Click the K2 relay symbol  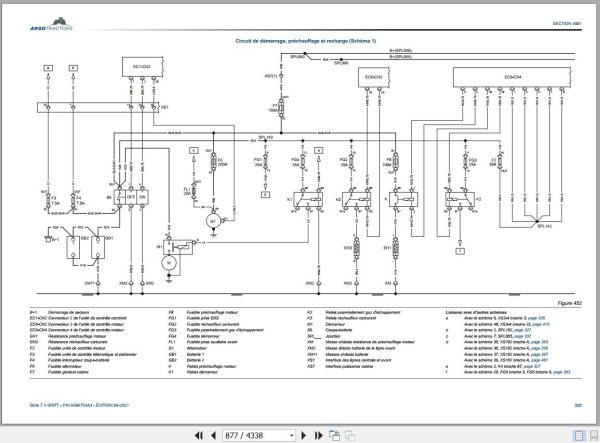coord(460,199)
